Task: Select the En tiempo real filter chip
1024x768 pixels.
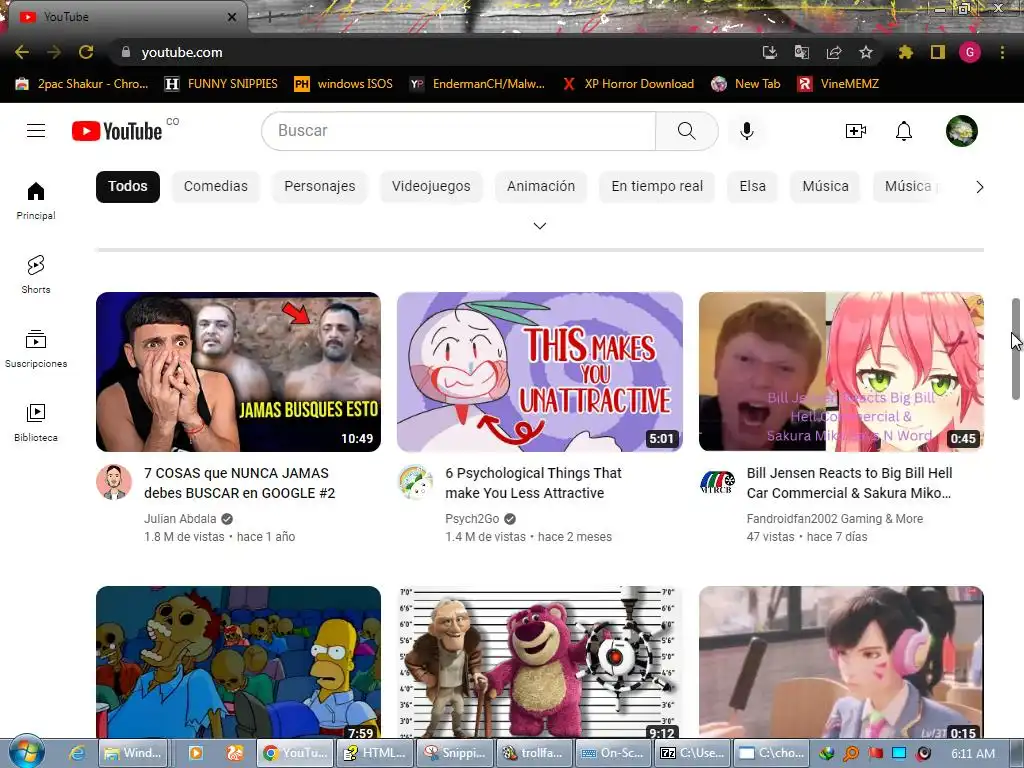Action: point(657,187)
